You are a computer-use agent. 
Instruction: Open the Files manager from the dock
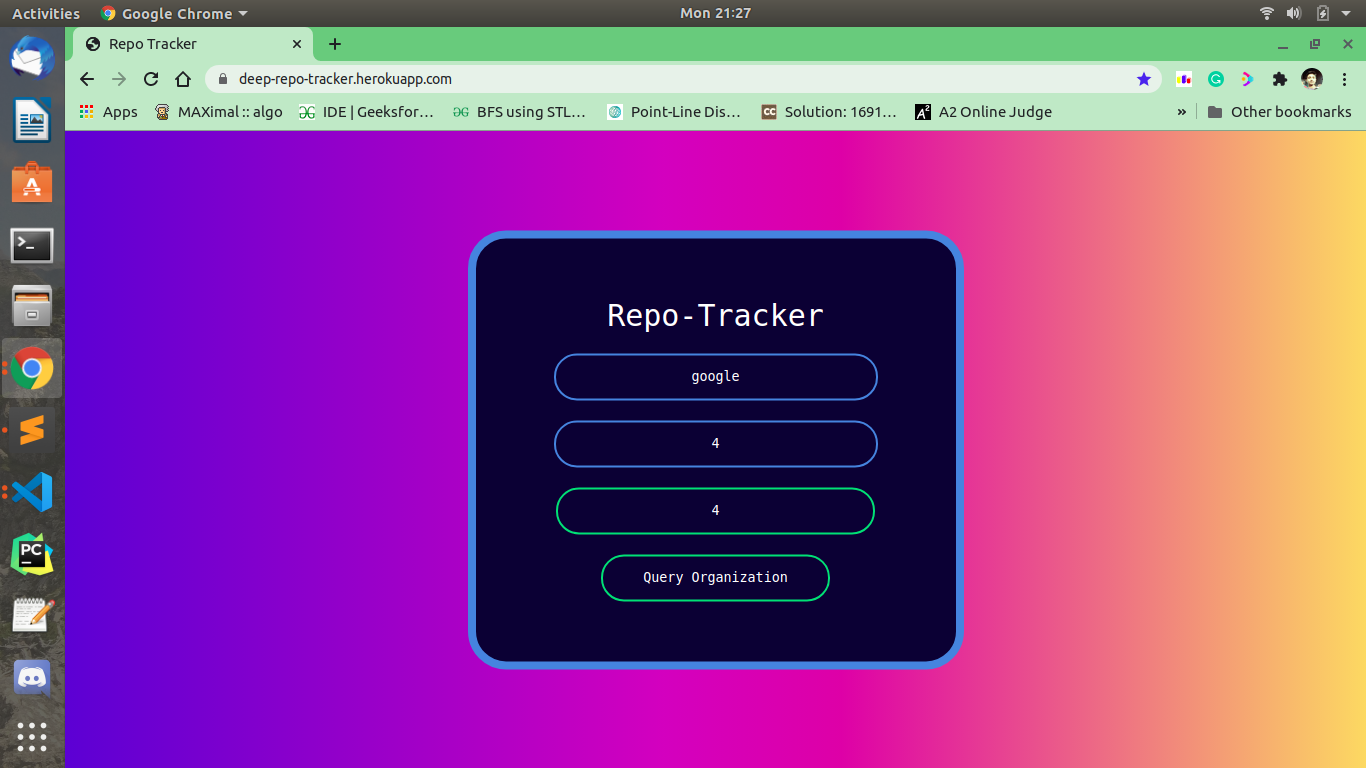click(x=32, y=306)
